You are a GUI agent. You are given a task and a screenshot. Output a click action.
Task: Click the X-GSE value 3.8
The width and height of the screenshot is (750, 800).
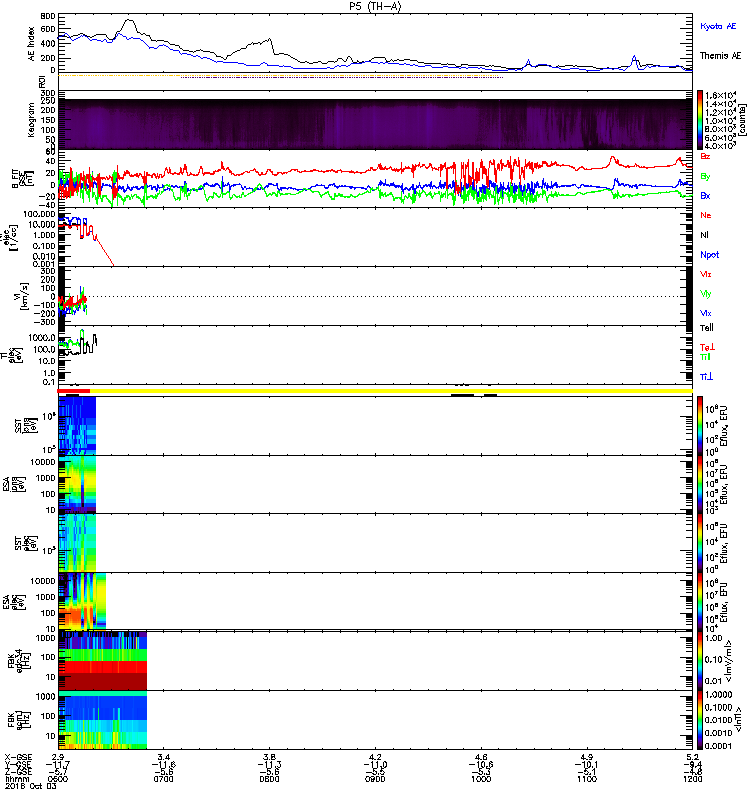(x=269, y=757)
